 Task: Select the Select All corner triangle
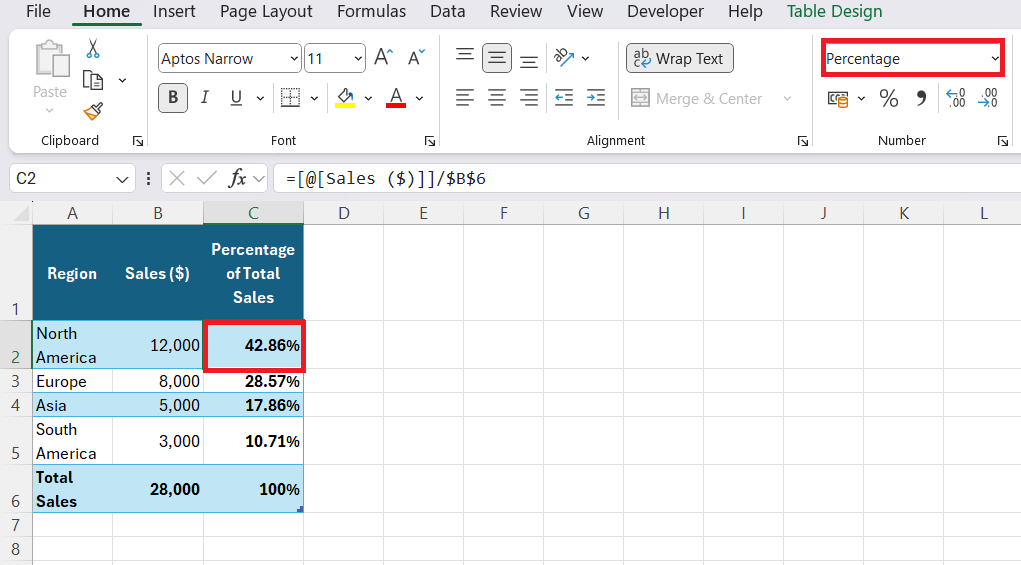(x=22, y=213)
